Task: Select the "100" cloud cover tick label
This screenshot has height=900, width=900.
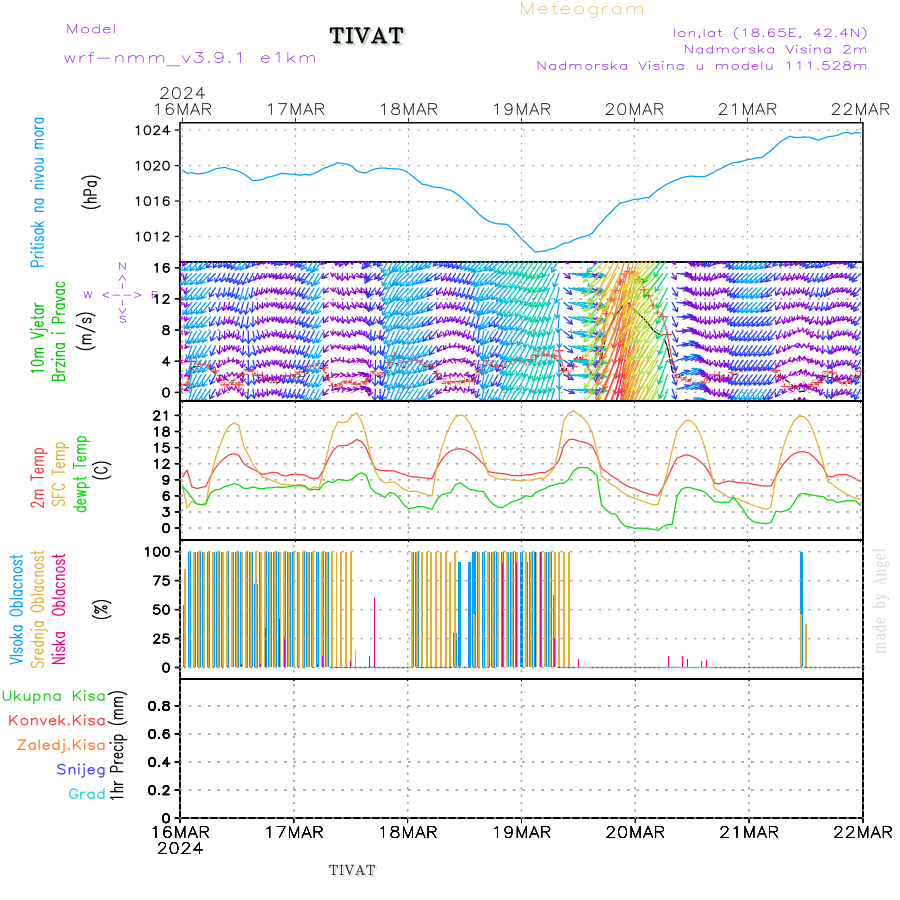Action: click(157, 552)
